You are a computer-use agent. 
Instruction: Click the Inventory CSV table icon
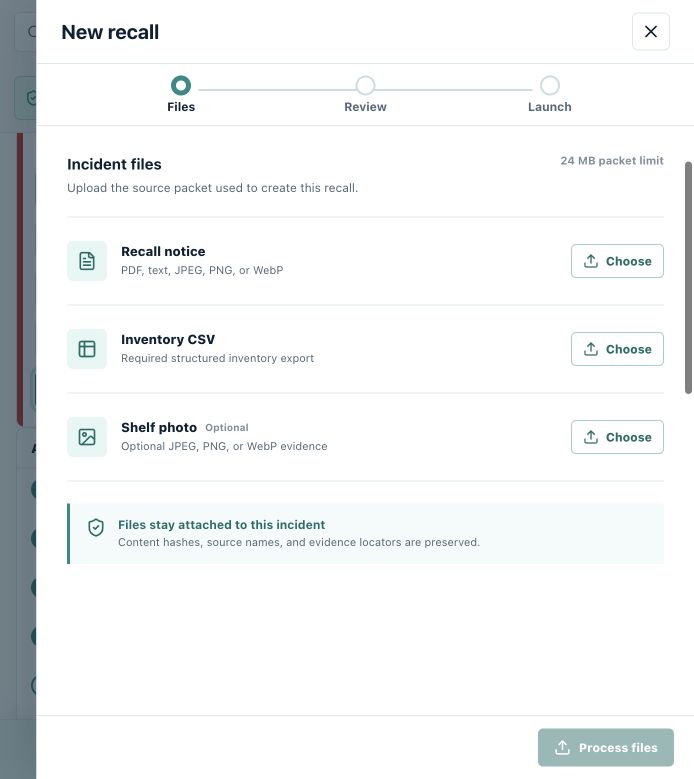pyautogui.click(x=87, y=349)
